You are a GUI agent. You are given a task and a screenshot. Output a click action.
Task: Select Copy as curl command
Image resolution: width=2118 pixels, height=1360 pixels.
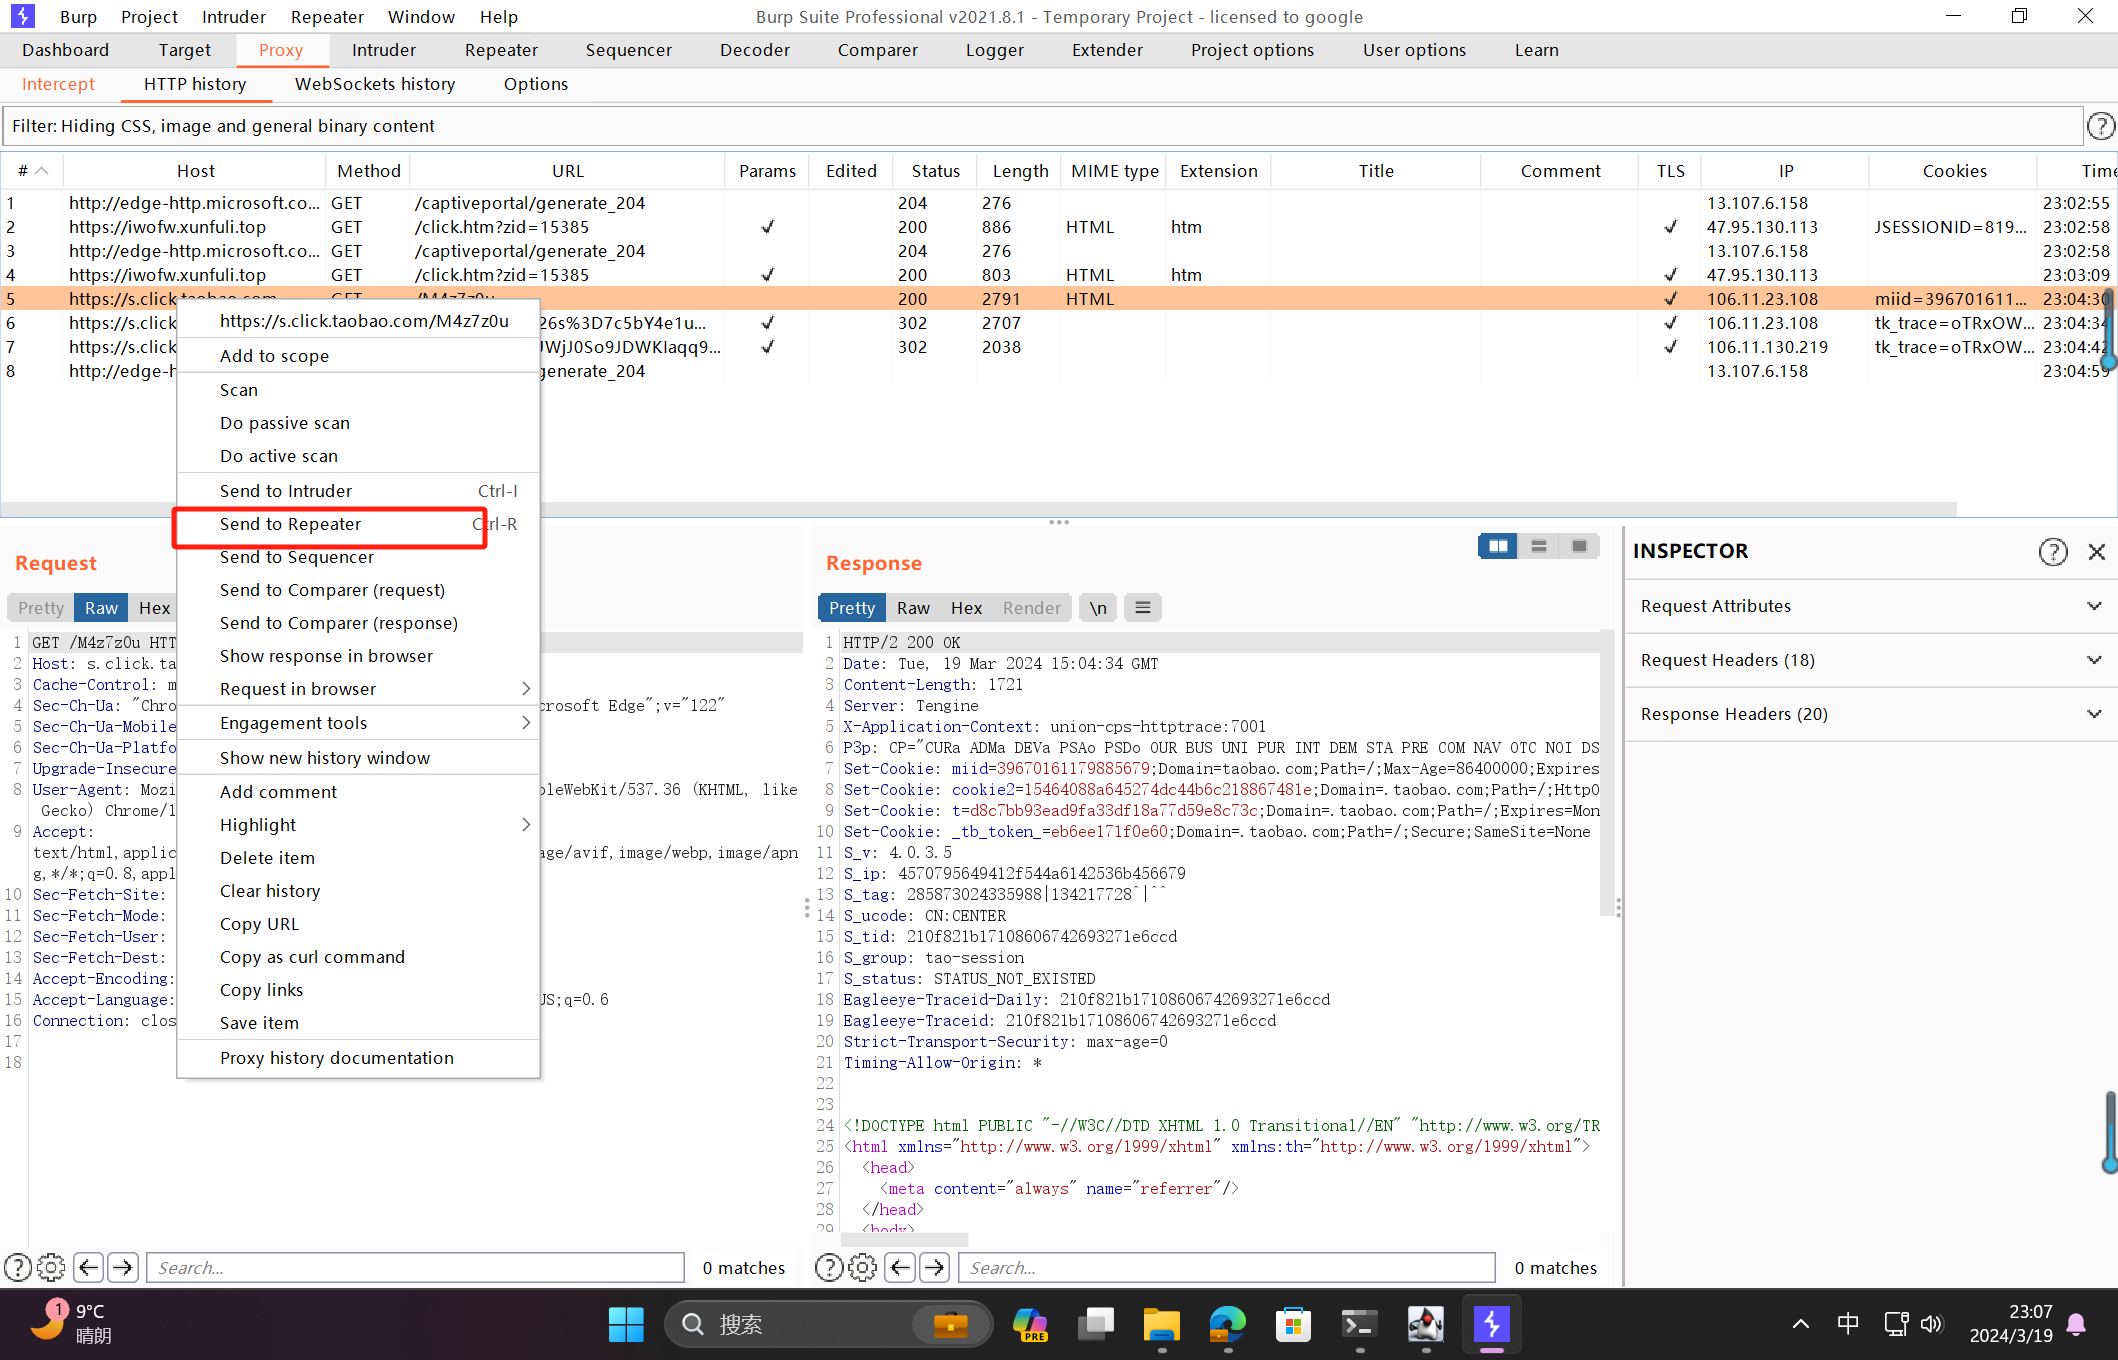click(312, 957)
